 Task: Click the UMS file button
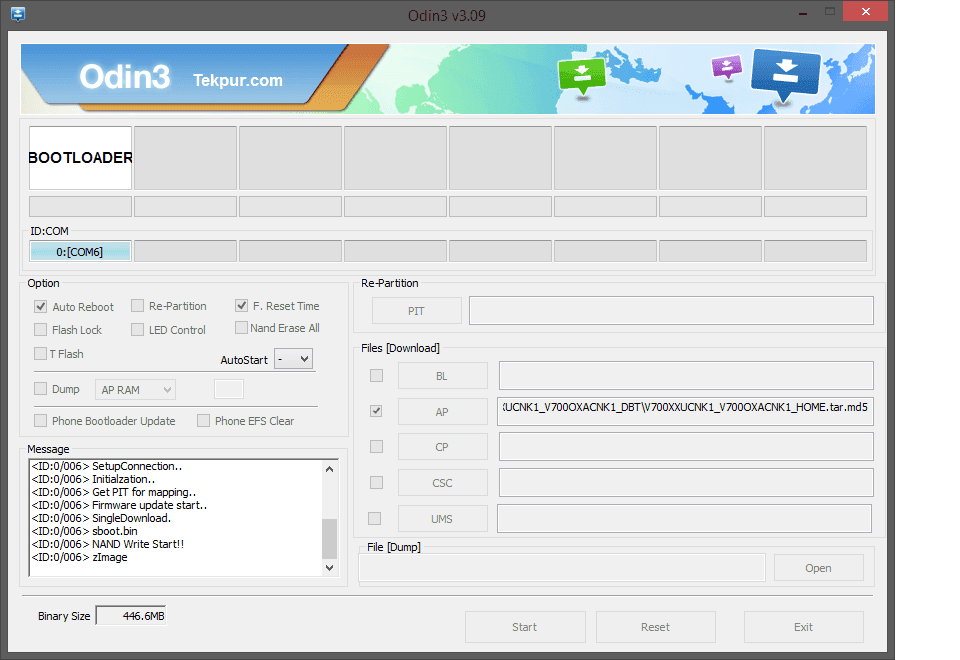click(443, 519)
